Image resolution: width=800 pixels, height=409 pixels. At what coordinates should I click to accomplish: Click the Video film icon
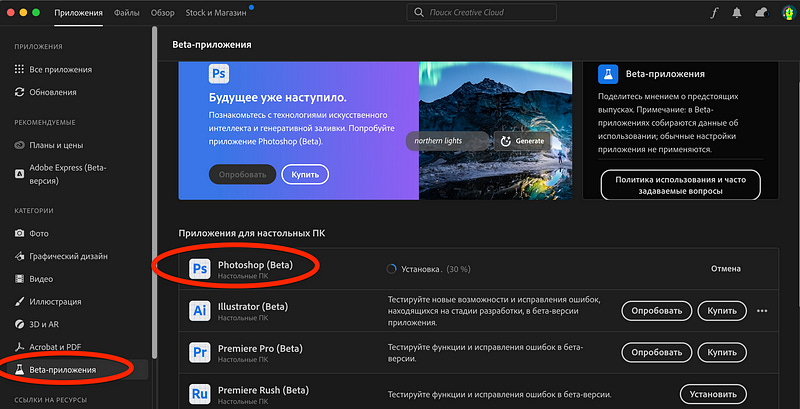click(x=19, y=279)
